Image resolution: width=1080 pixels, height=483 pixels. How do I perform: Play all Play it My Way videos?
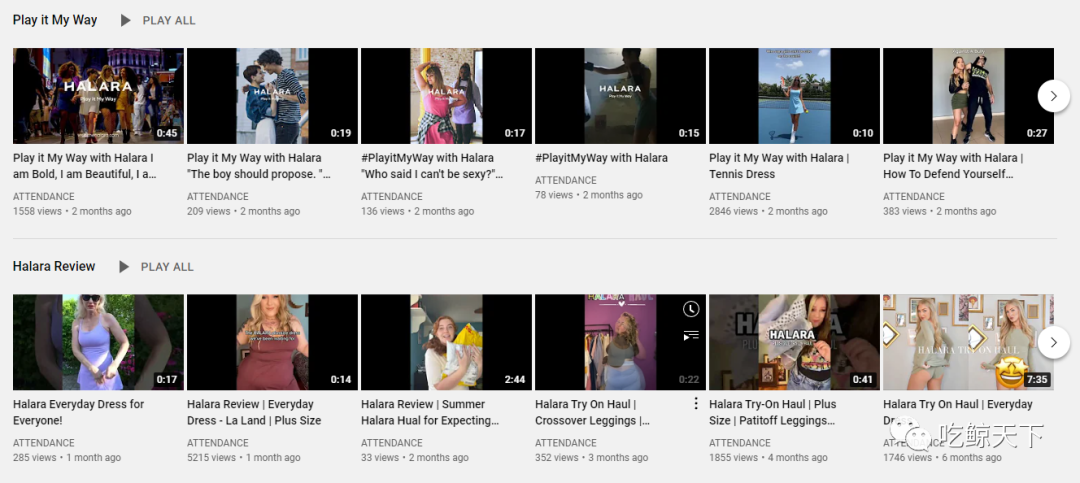pyautogui.click(x=169, y=21)
